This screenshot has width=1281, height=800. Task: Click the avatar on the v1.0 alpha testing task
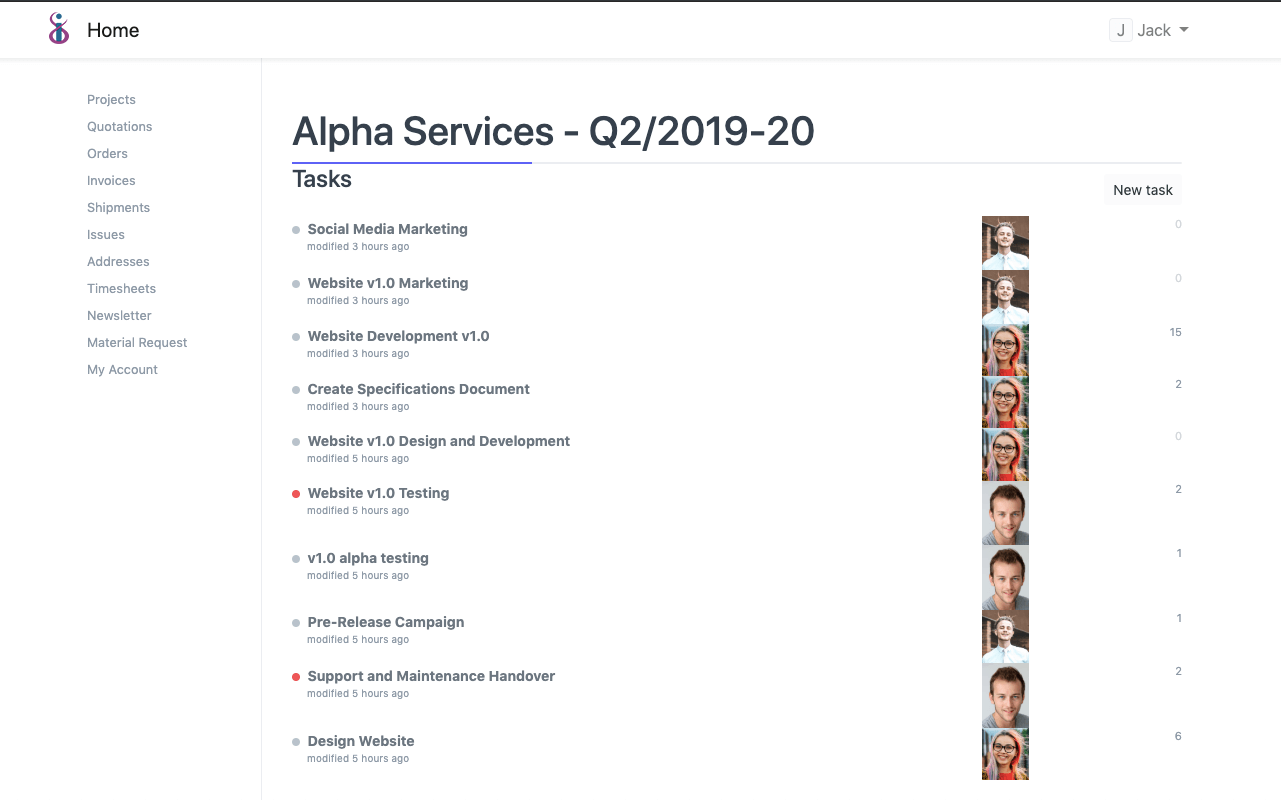click(x=1005, y=577)
